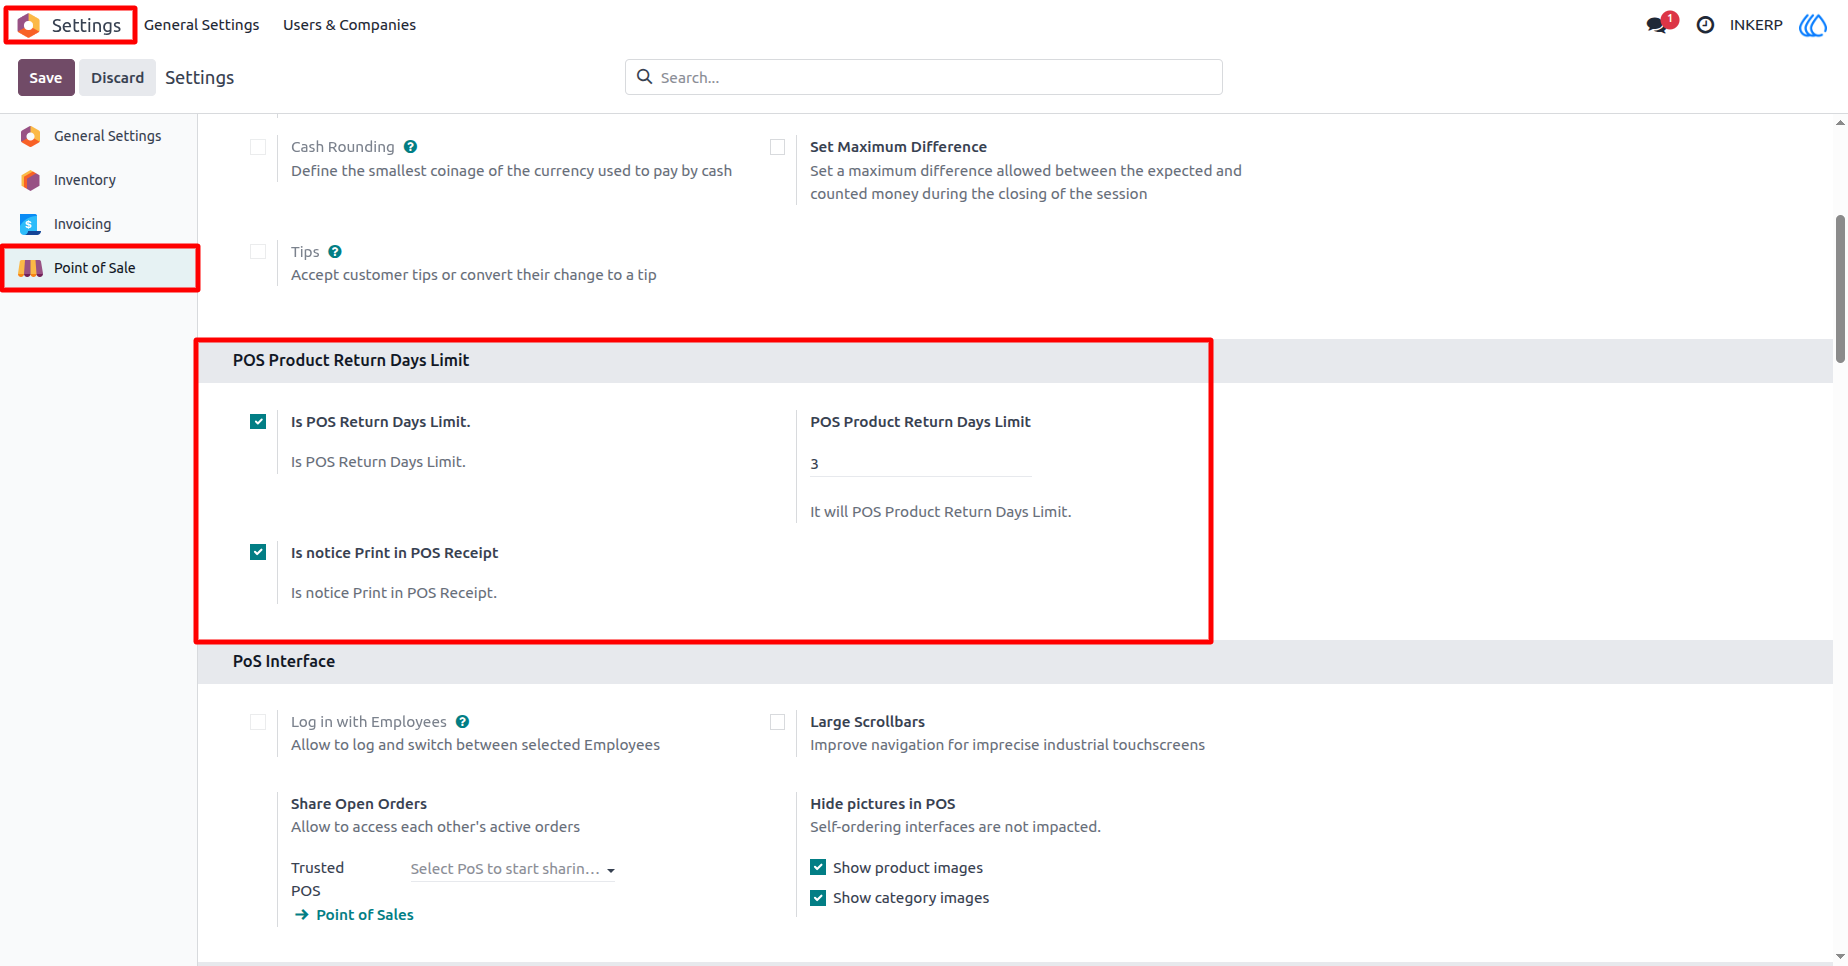Click the search magnifier icon
The width and height of the screenshot is (1848, 966).
coord(645,77)
